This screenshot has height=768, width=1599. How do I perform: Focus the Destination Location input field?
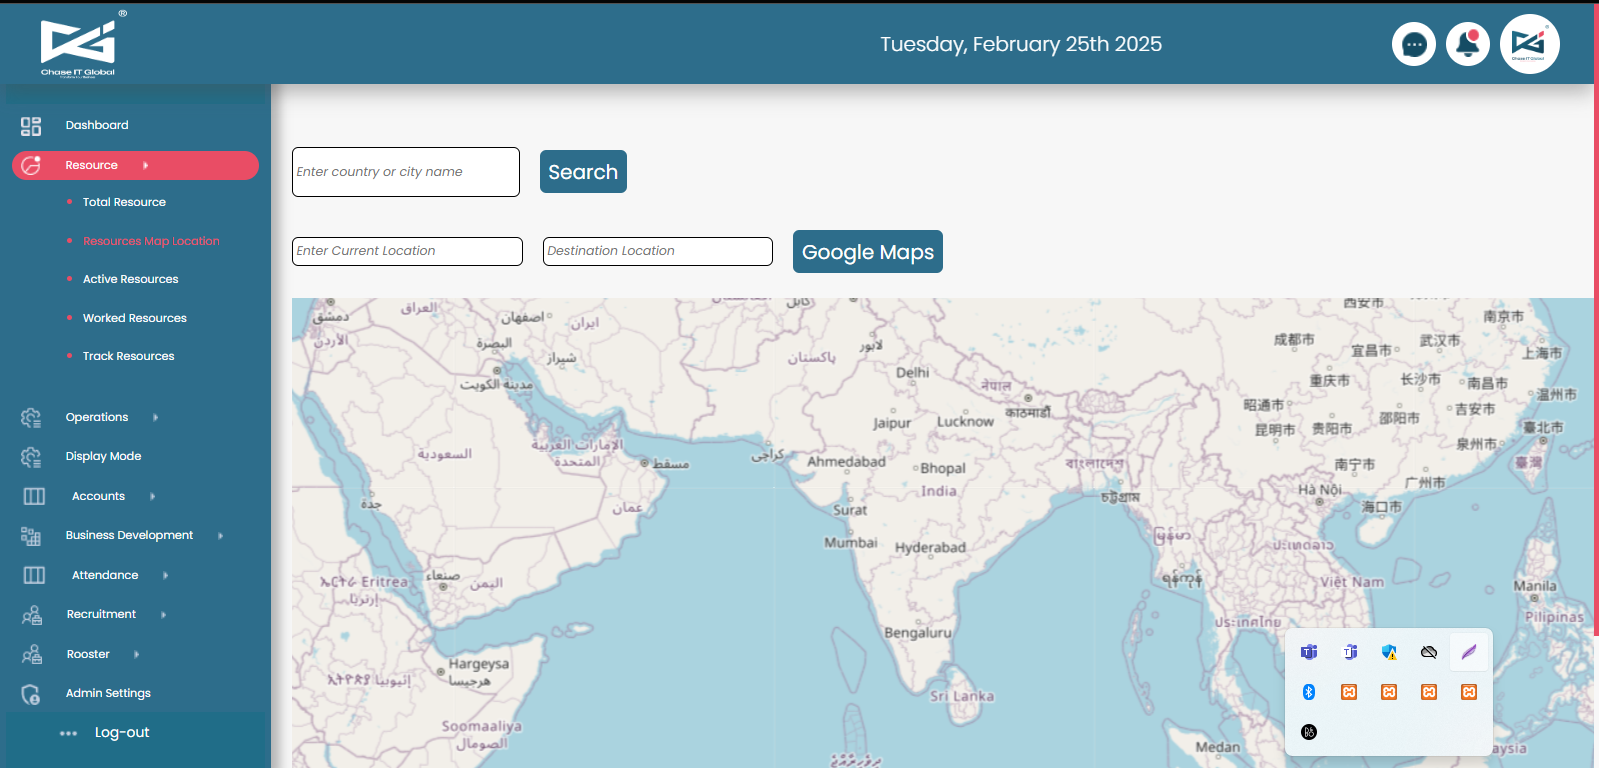pyautogui.click(x=657, y=251)
